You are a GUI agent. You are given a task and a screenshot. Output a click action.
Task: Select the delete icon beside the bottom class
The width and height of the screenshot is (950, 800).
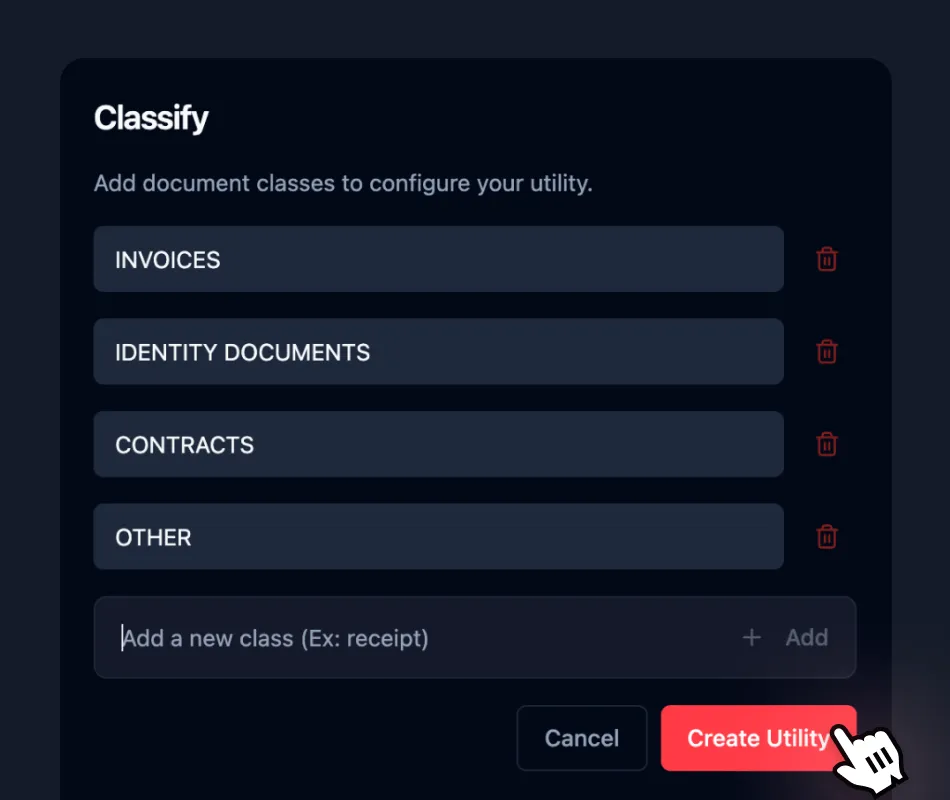[826, 537]
